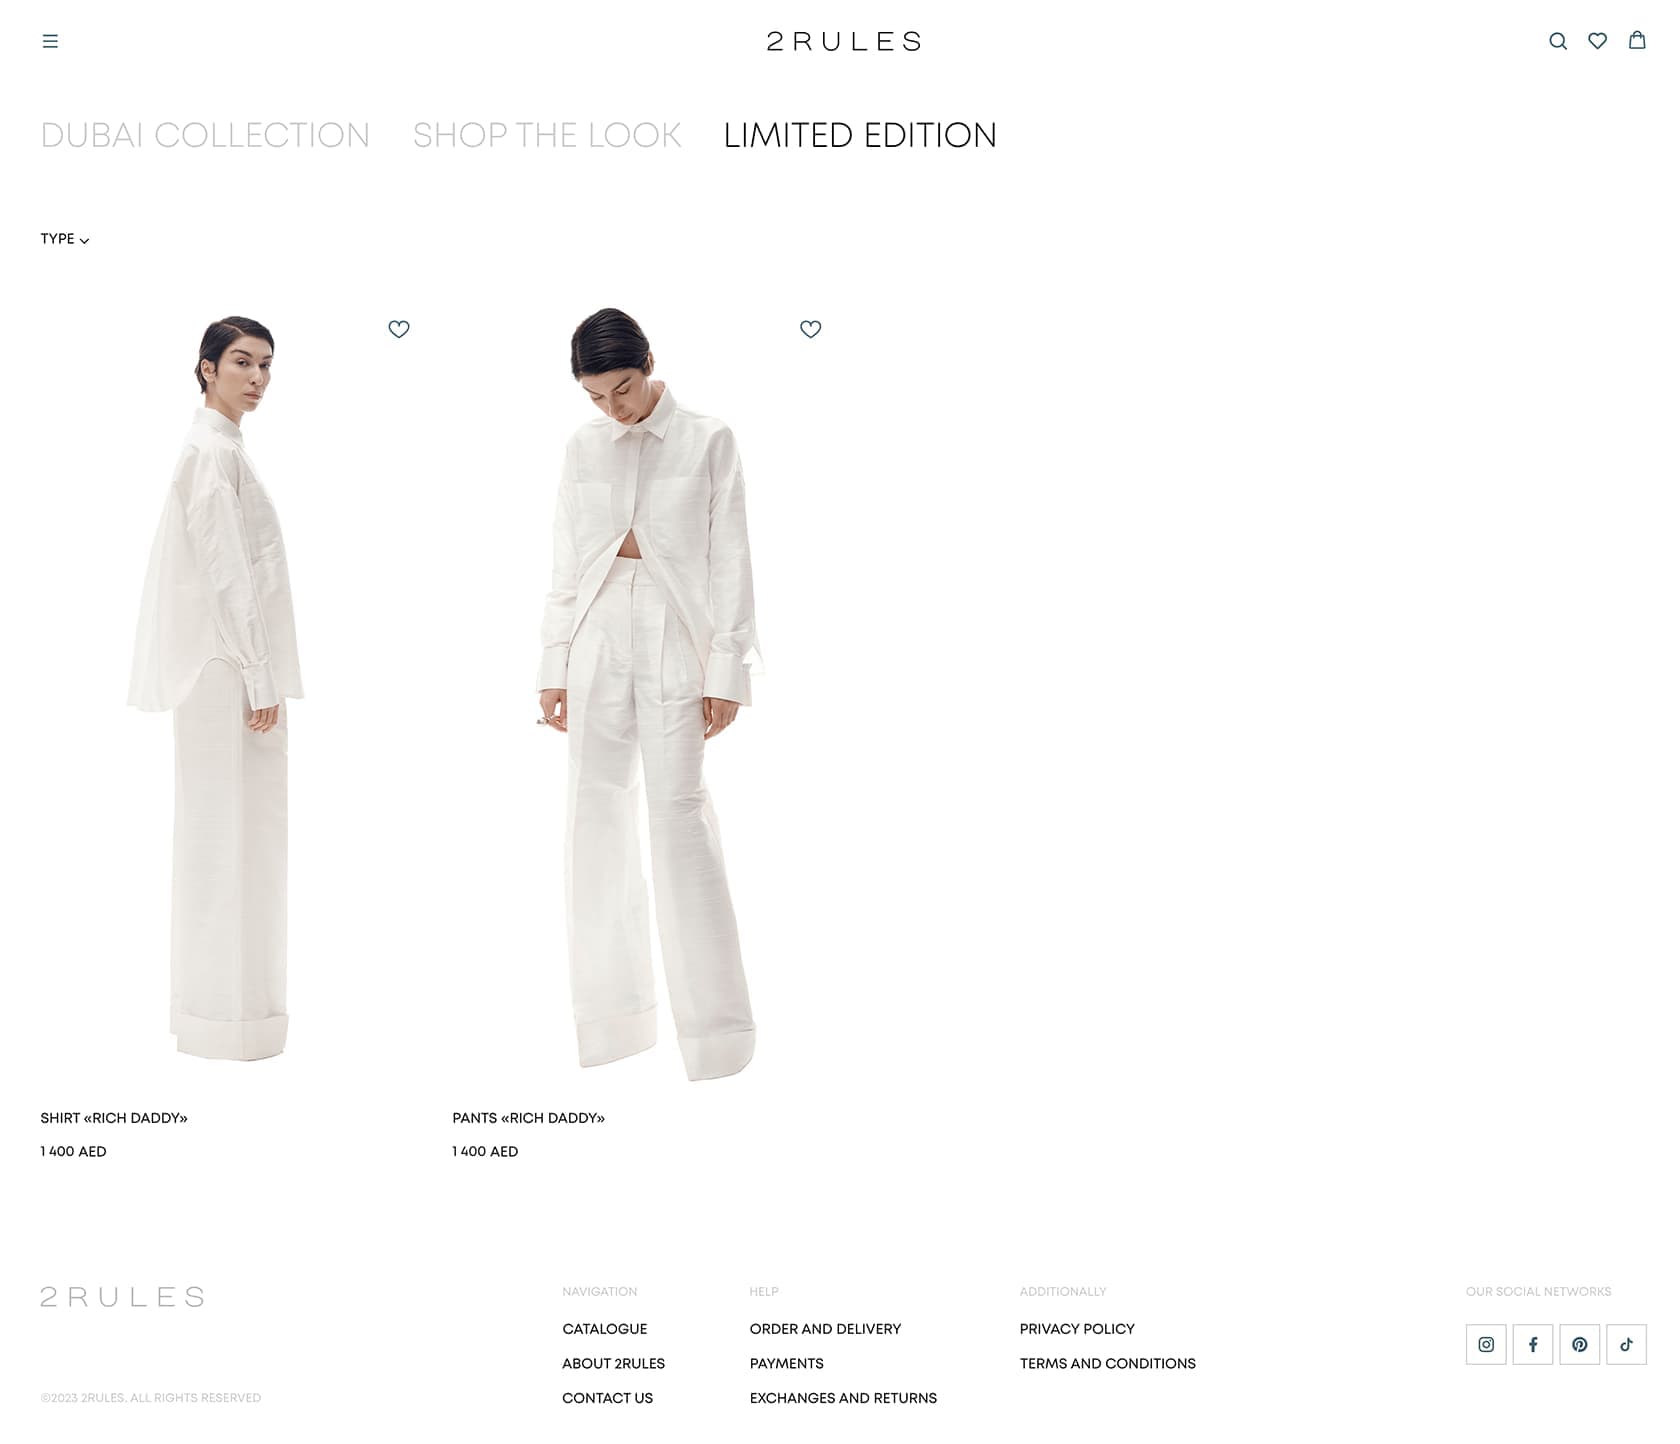The height and width of the screenshot is (1444, 1680).
Task: Open the shopping bag icon
Action: 1637,40
